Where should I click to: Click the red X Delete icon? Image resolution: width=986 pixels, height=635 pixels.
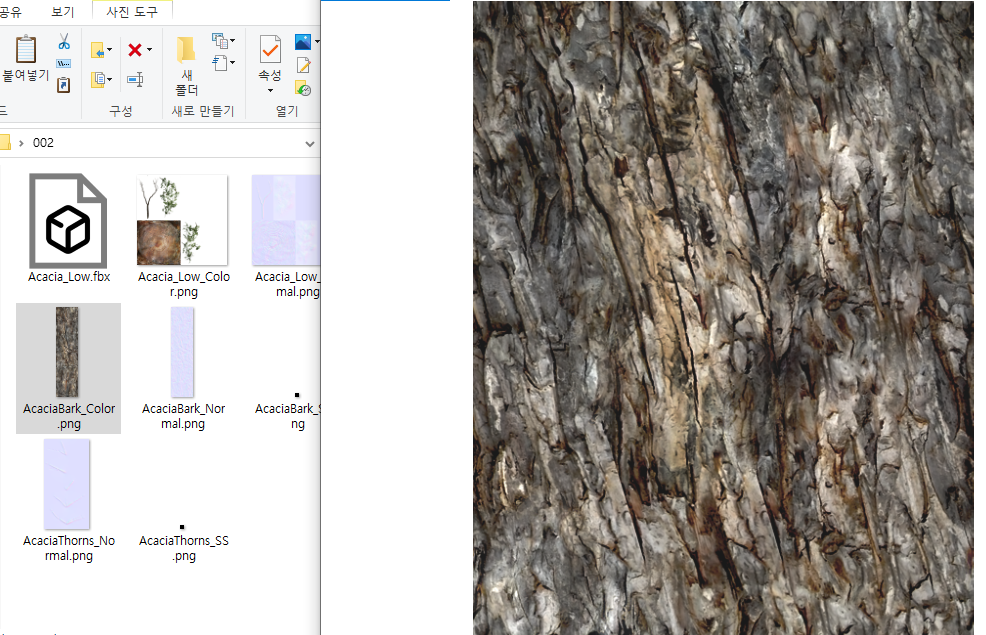135,50
